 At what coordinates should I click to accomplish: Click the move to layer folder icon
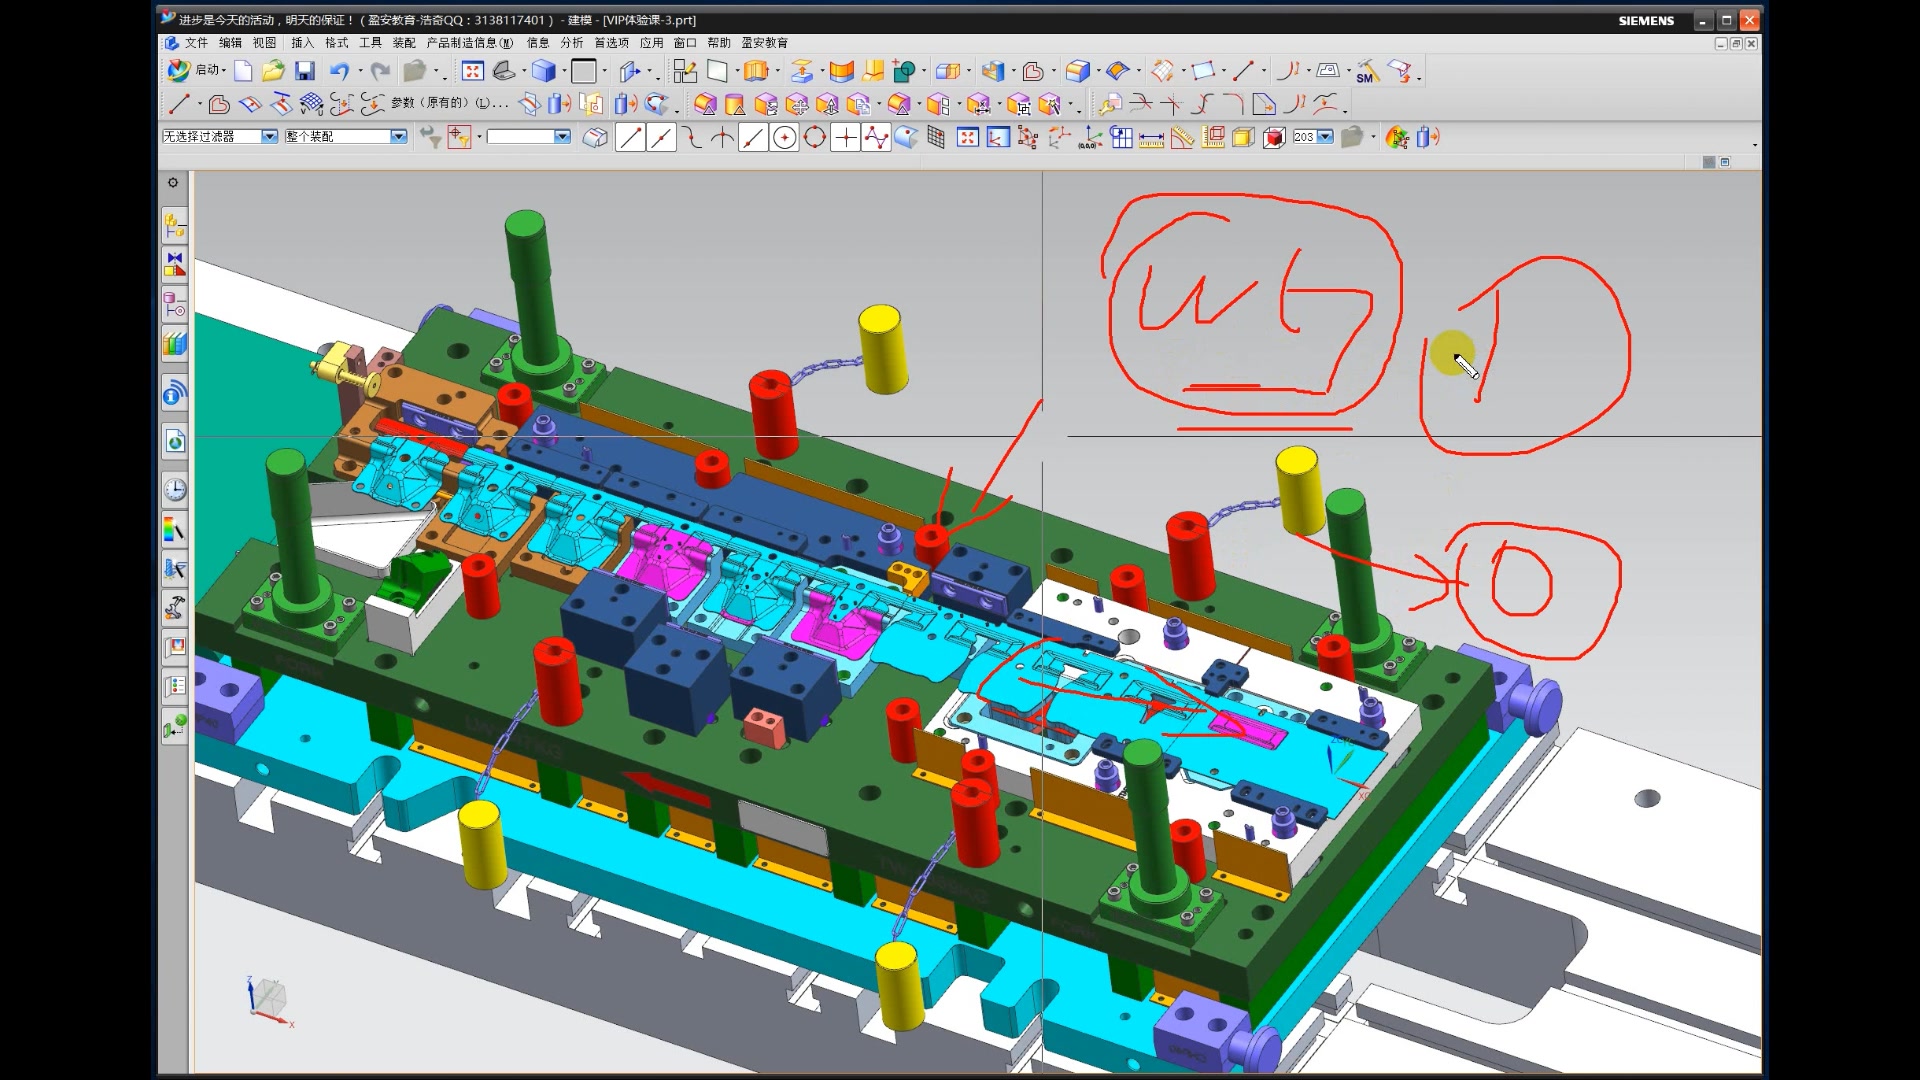click(x=1351, y=137)
